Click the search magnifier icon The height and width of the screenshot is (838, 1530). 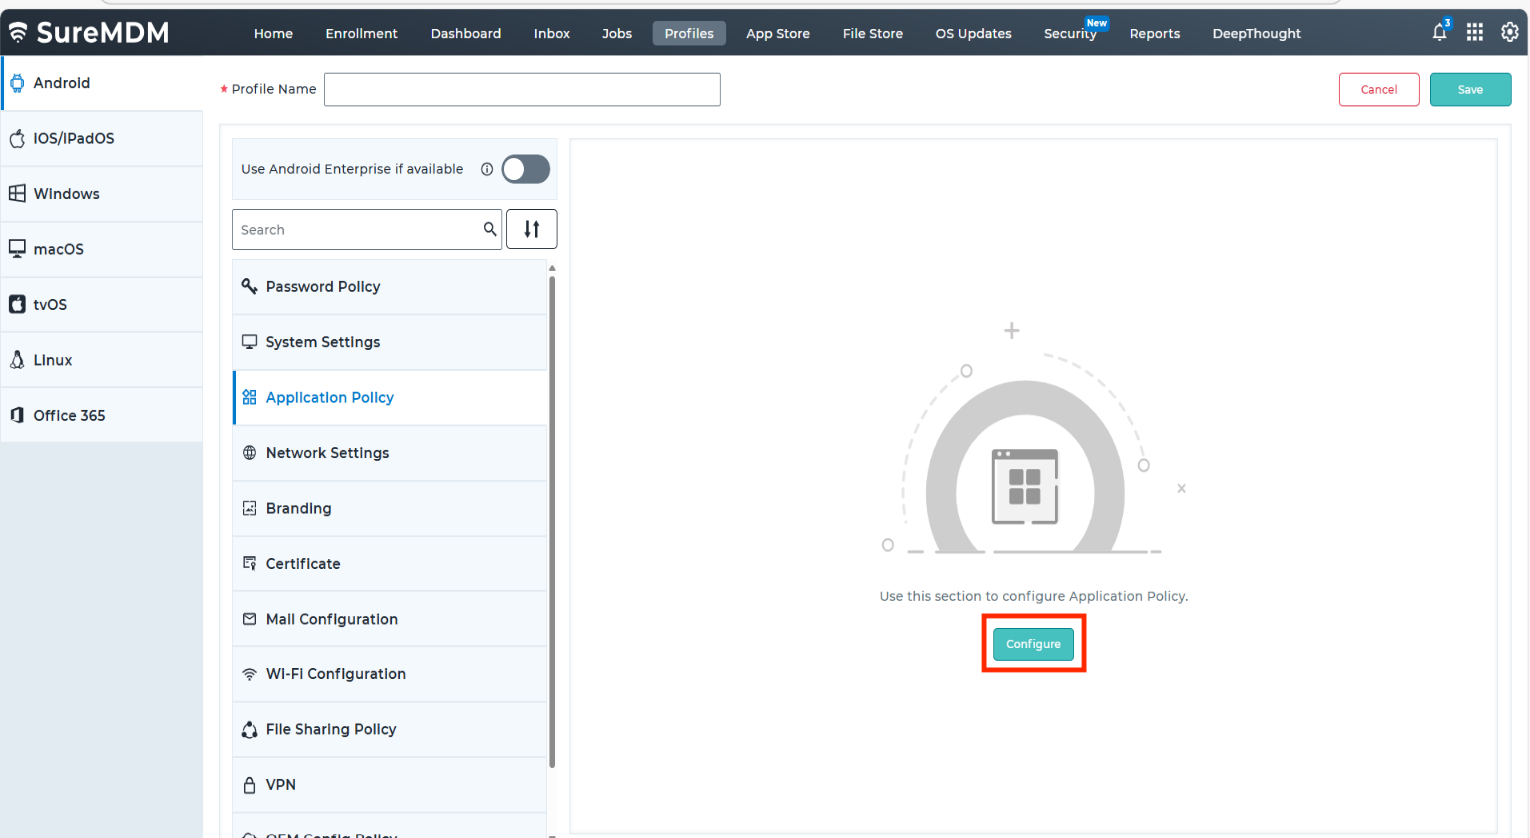click(490, 229)
